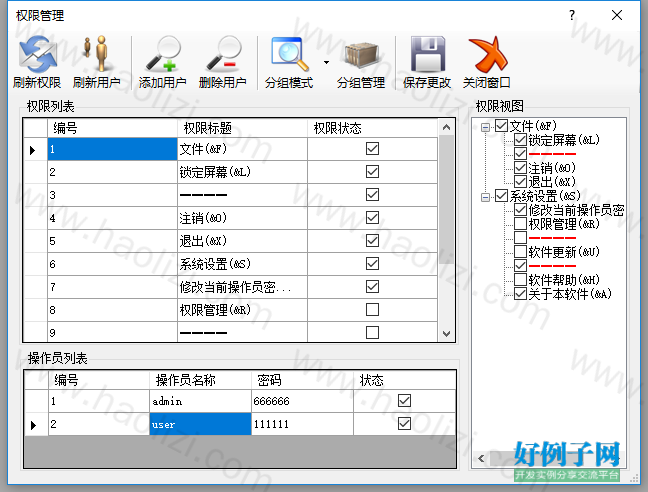This screenshot has width=648, height=492.
Task: Toggle 权限状态 checkbox for 锁定屏幕(&L) row
Action: [x=372, y=171]
